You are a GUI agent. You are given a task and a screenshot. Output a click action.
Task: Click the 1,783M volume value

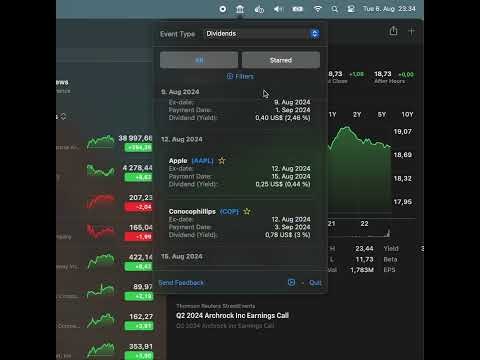362,270
